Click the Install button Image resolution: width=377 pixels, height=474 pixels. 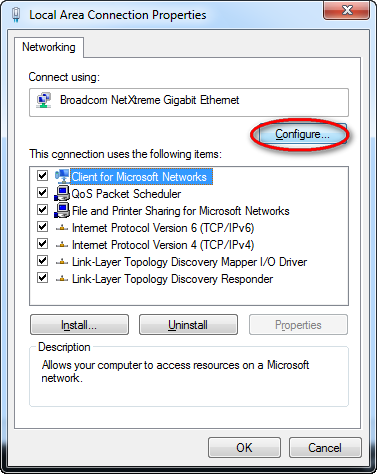[x=79, y=325]
